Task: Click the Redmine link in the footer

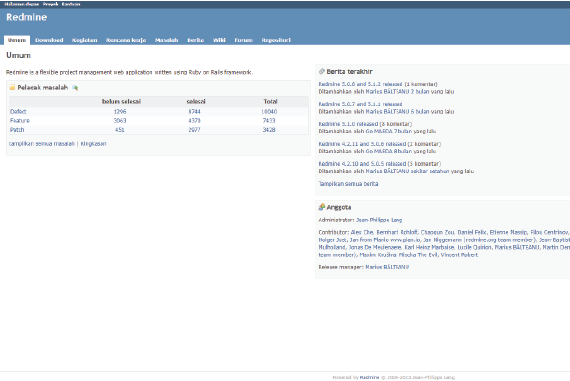Action: (x=369, y=377)
